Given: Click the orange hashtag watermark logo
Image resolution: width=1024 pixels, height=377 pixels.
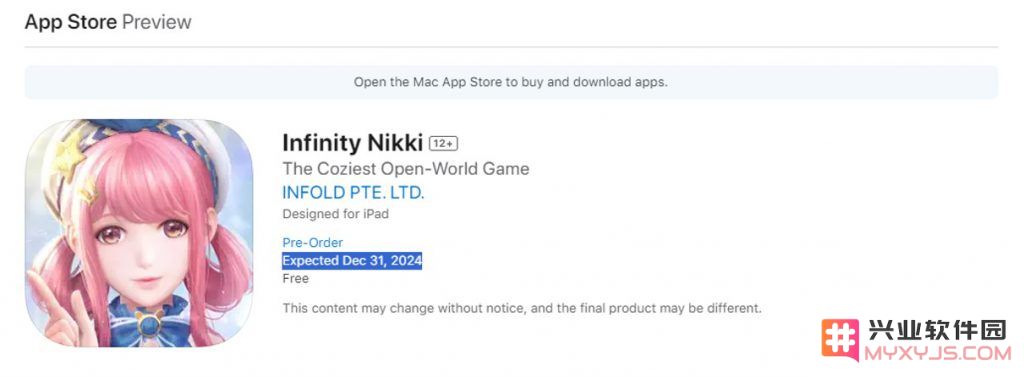Looking at the screenshot, I should pos(840,340).
